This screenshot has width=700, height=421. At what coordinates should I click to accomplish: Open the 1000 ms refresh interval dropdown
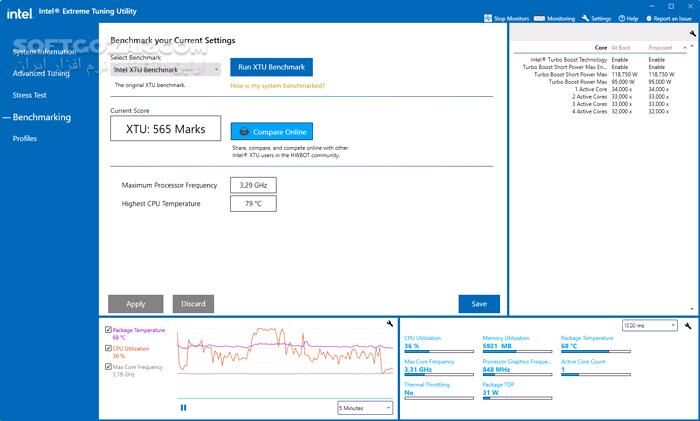tap(649, 325)
